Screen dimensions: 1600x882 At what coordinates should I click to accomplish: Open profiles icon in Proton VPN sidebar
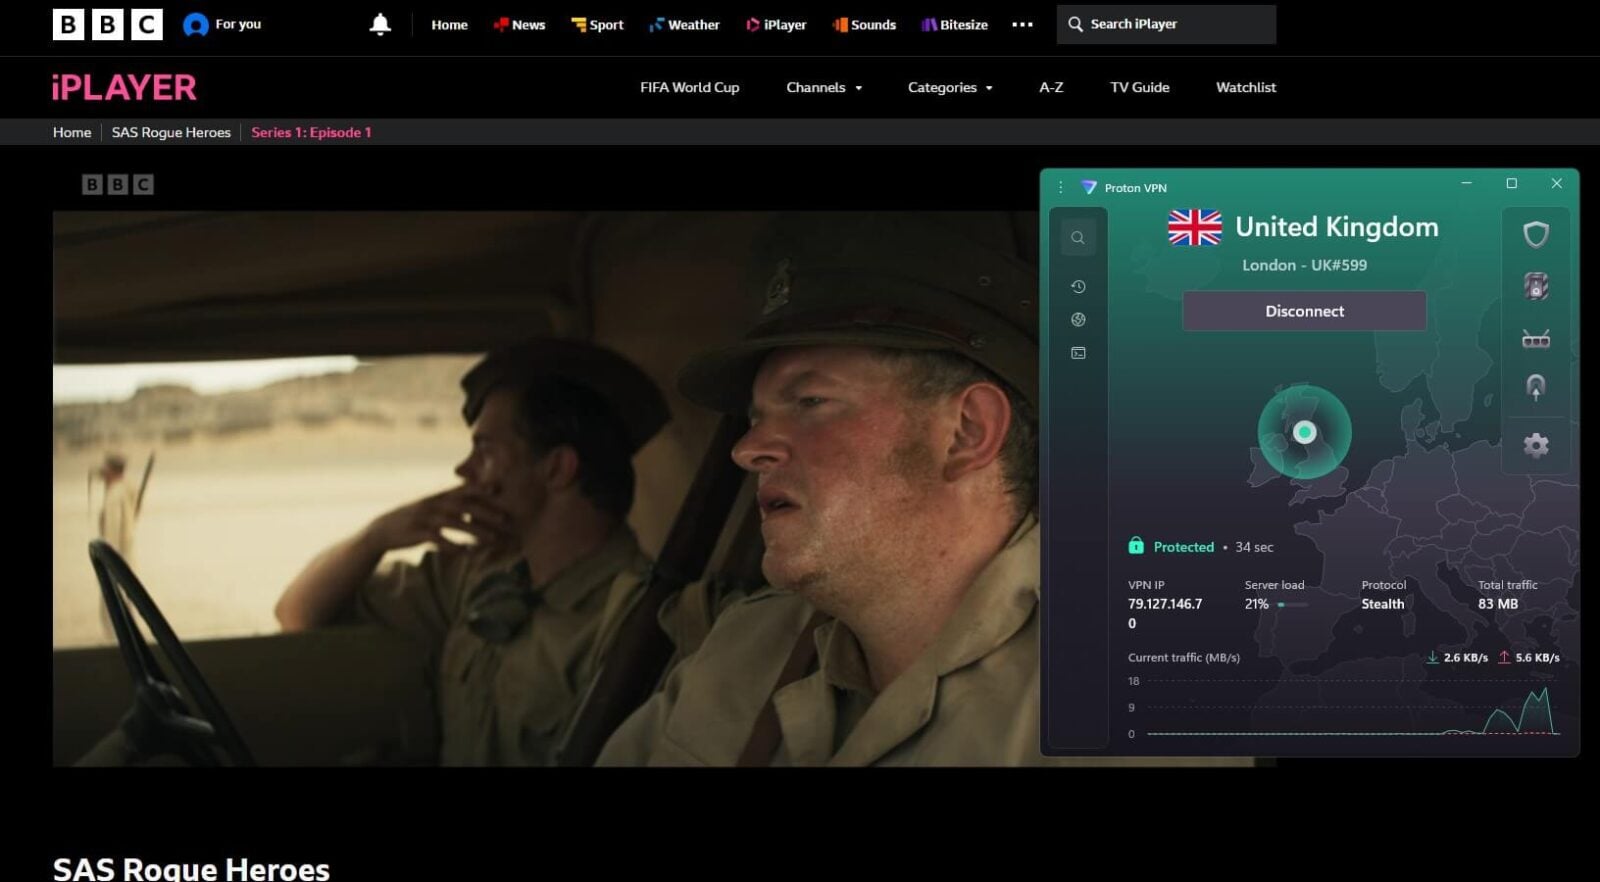(x=1078, y=353)
